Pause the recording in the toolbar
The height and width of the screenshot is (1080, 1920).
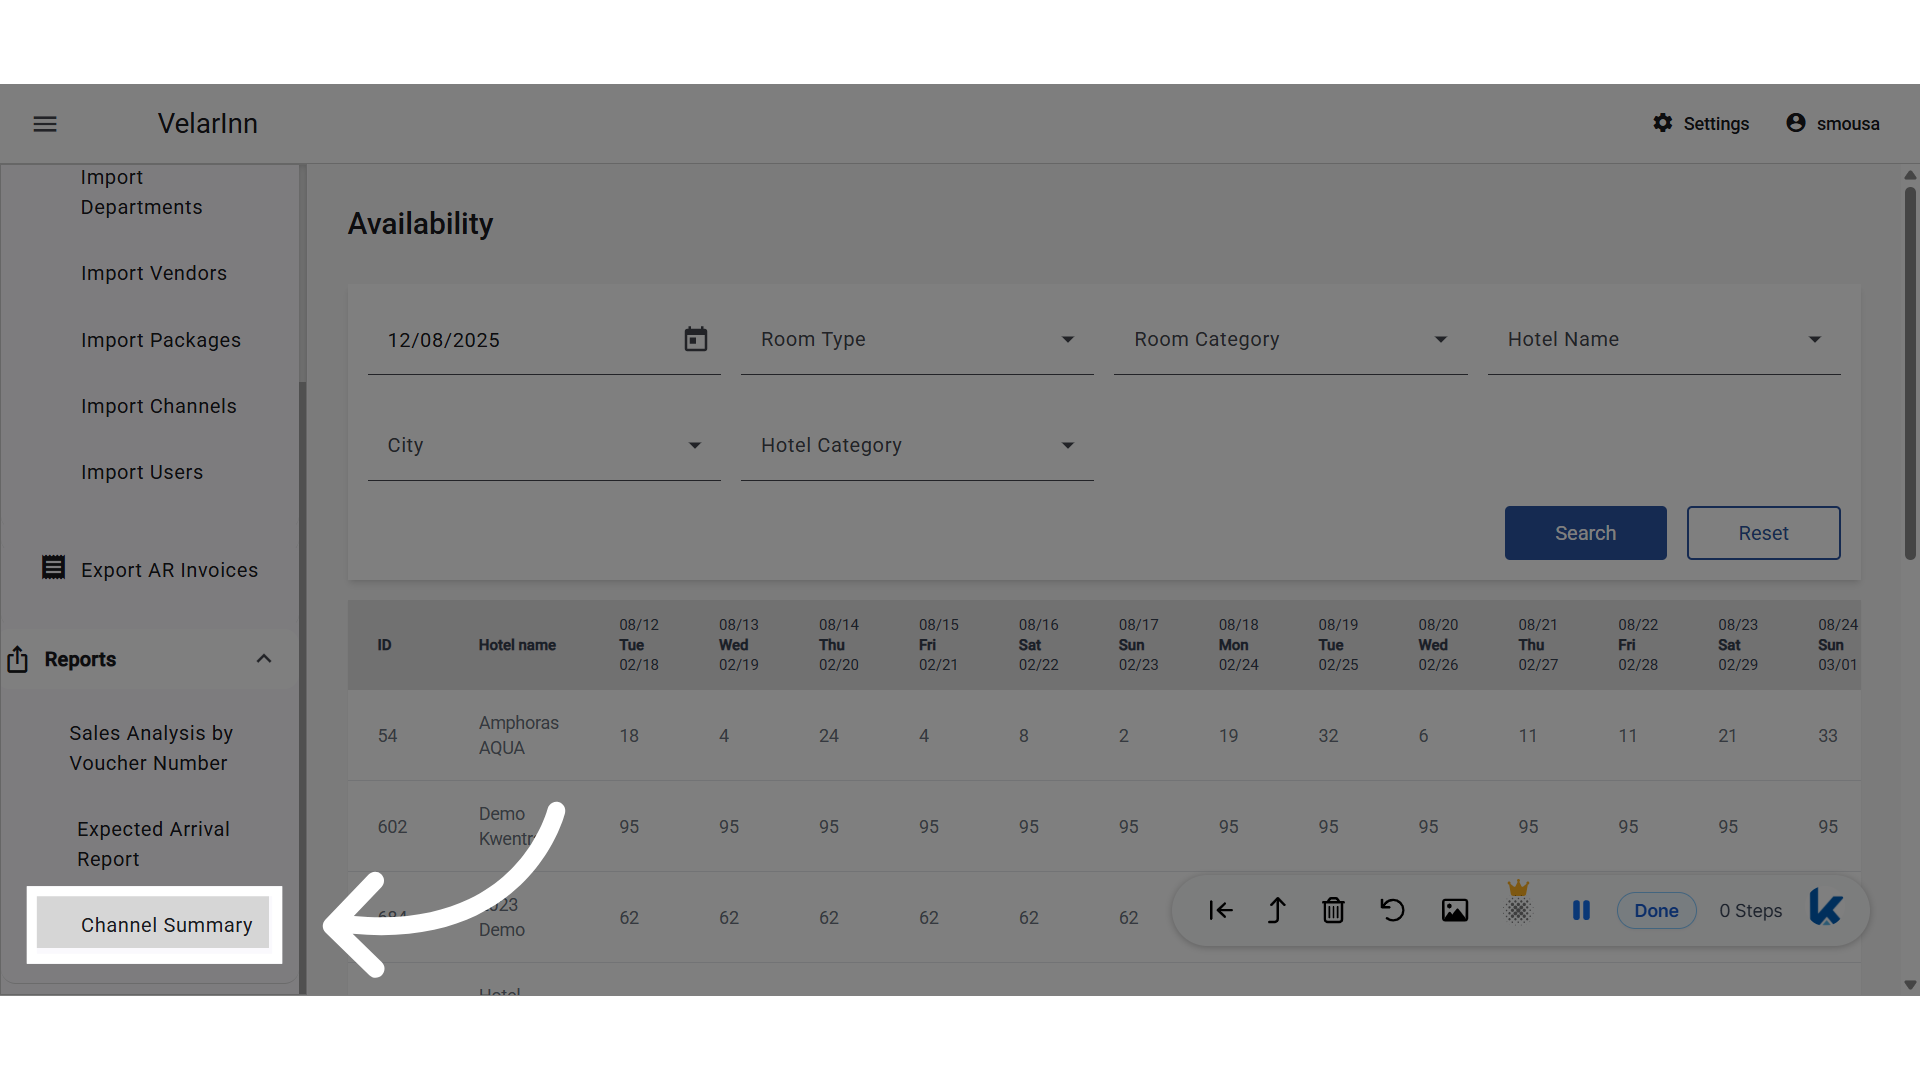click(x=1581, y=910)
